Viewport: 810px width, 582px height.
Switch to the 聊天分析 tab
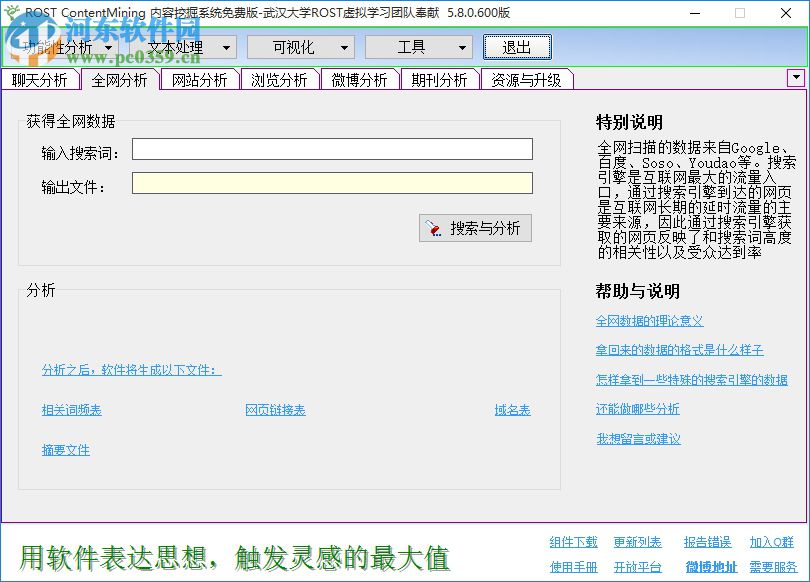click(39, 78)
